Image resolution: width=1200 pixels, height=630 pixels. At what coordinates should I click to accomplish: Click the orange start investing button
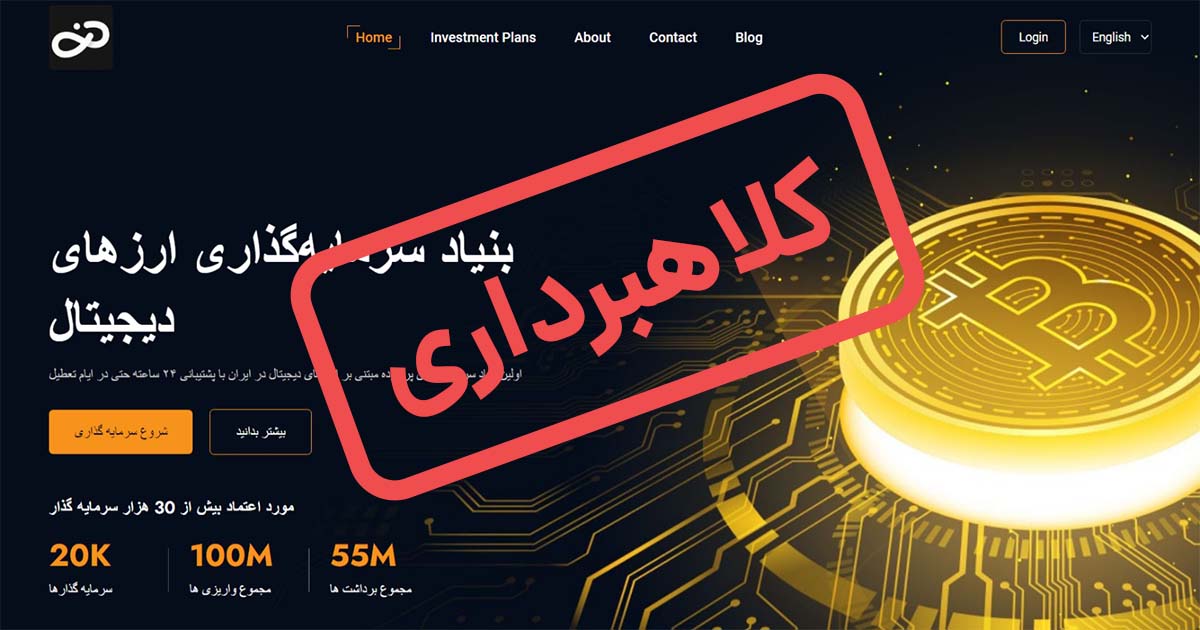pos(120,432)
